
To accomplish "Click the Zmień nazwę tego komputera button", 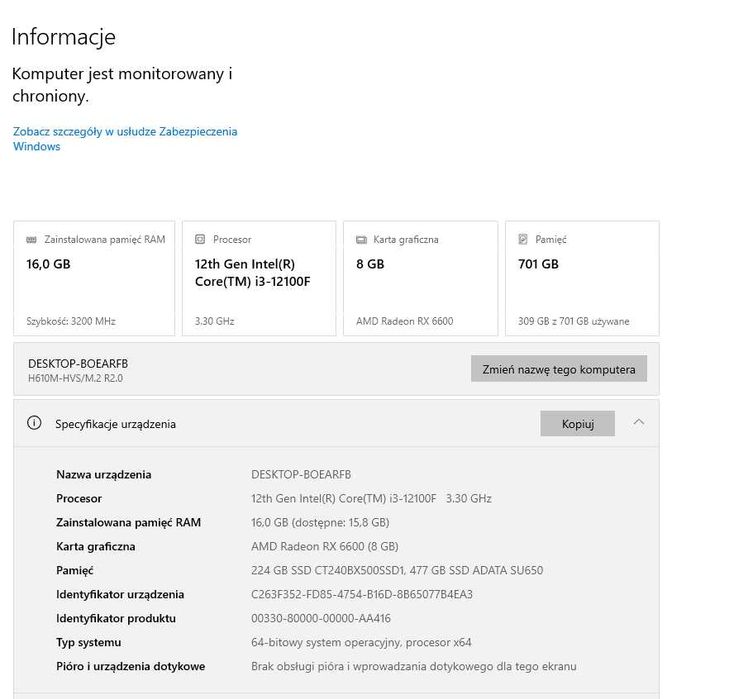I will (558, 369).
